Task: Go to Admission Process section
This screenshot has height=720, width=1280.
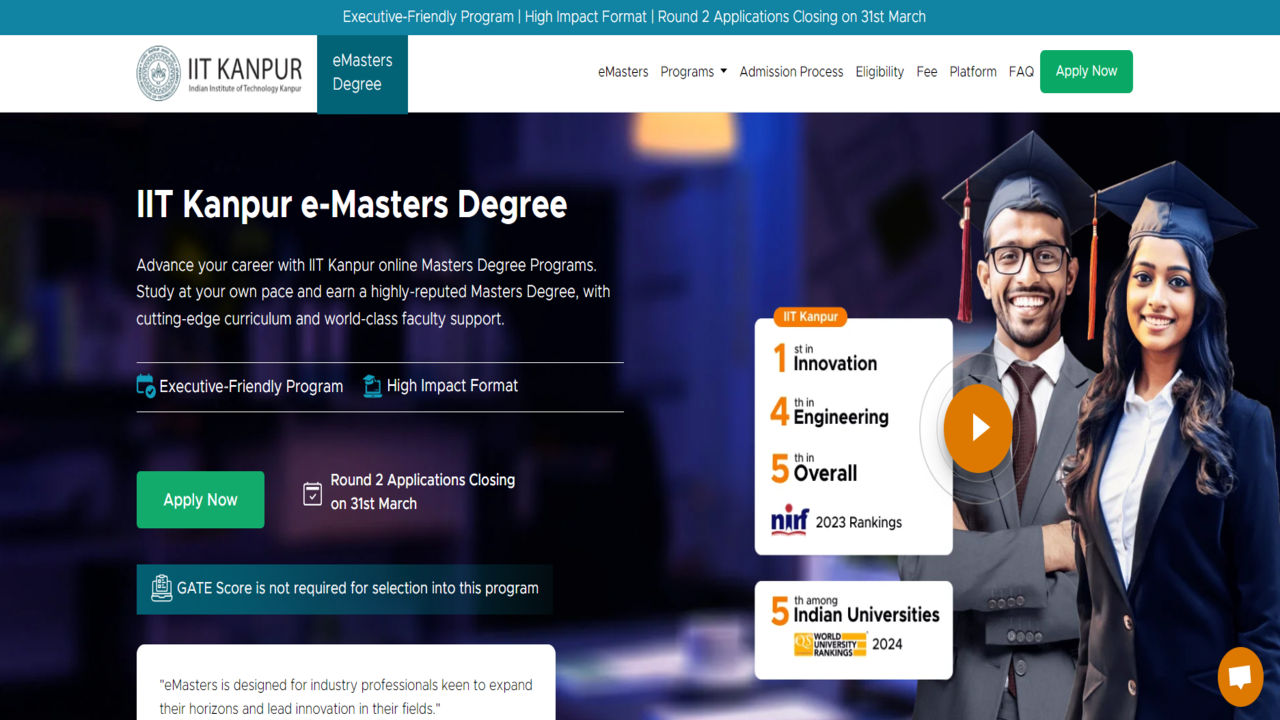Action: pyautogui.click(x=791, y=72)
